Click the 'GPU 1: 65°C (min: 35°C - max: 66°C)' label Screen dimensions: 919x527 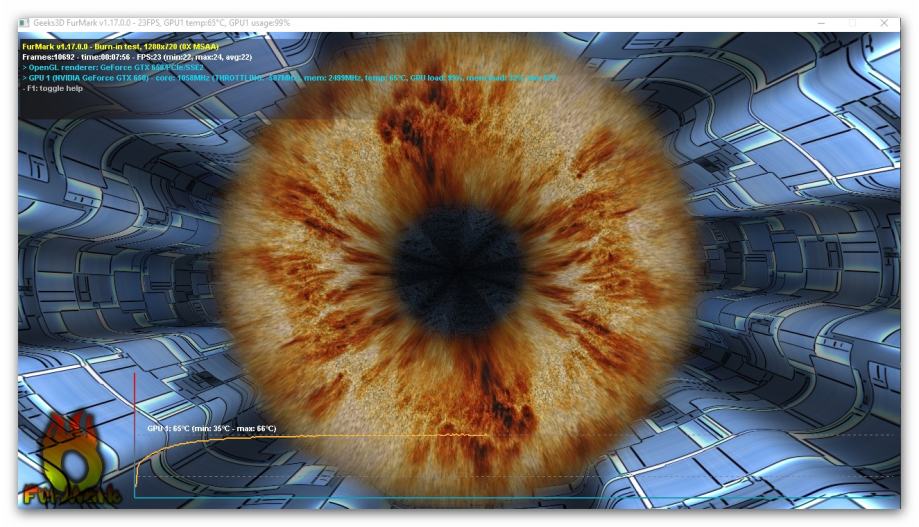click(212, 429)
